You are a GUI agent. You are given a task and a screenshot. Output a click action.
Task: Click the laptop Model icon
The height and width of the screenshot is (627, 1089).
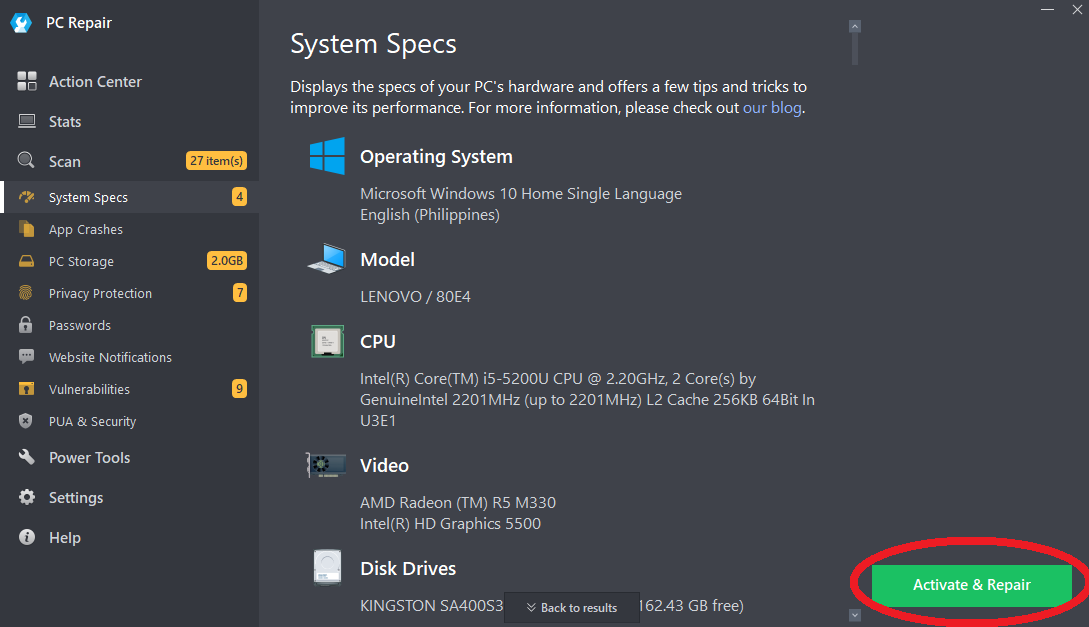[327, 258]
